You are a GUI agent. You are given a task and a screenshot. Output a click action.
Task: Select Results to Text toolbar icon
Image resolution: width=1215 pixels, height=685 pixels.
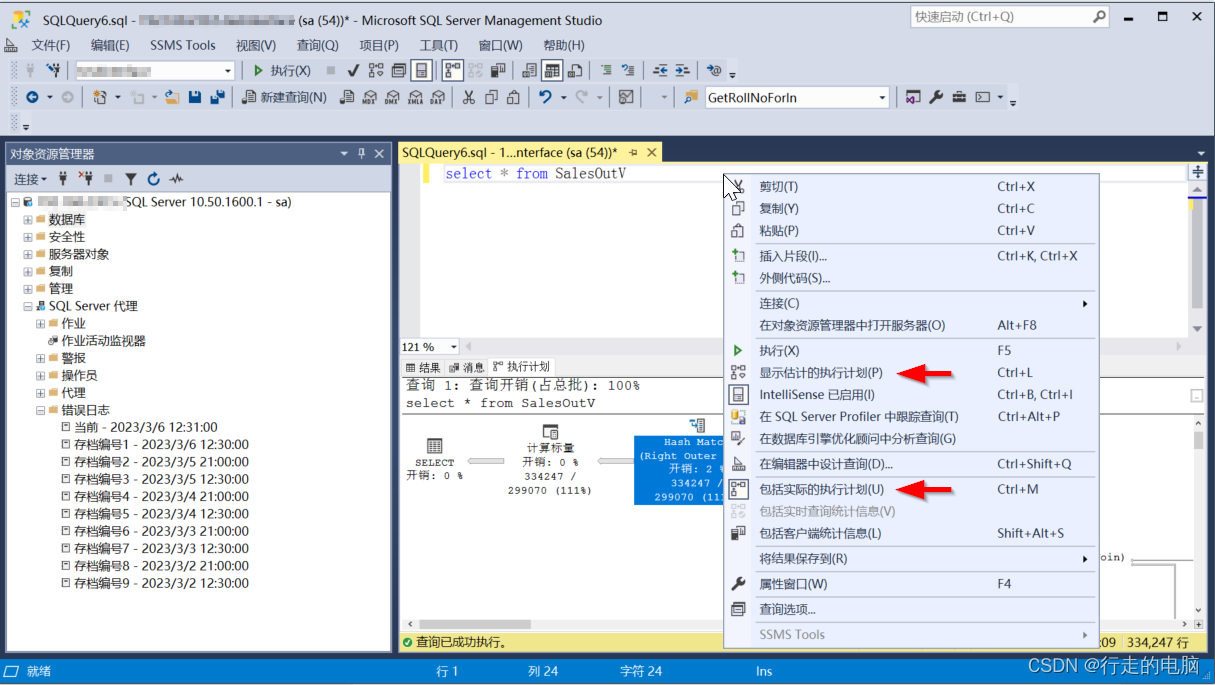click(x=529, y=71)
